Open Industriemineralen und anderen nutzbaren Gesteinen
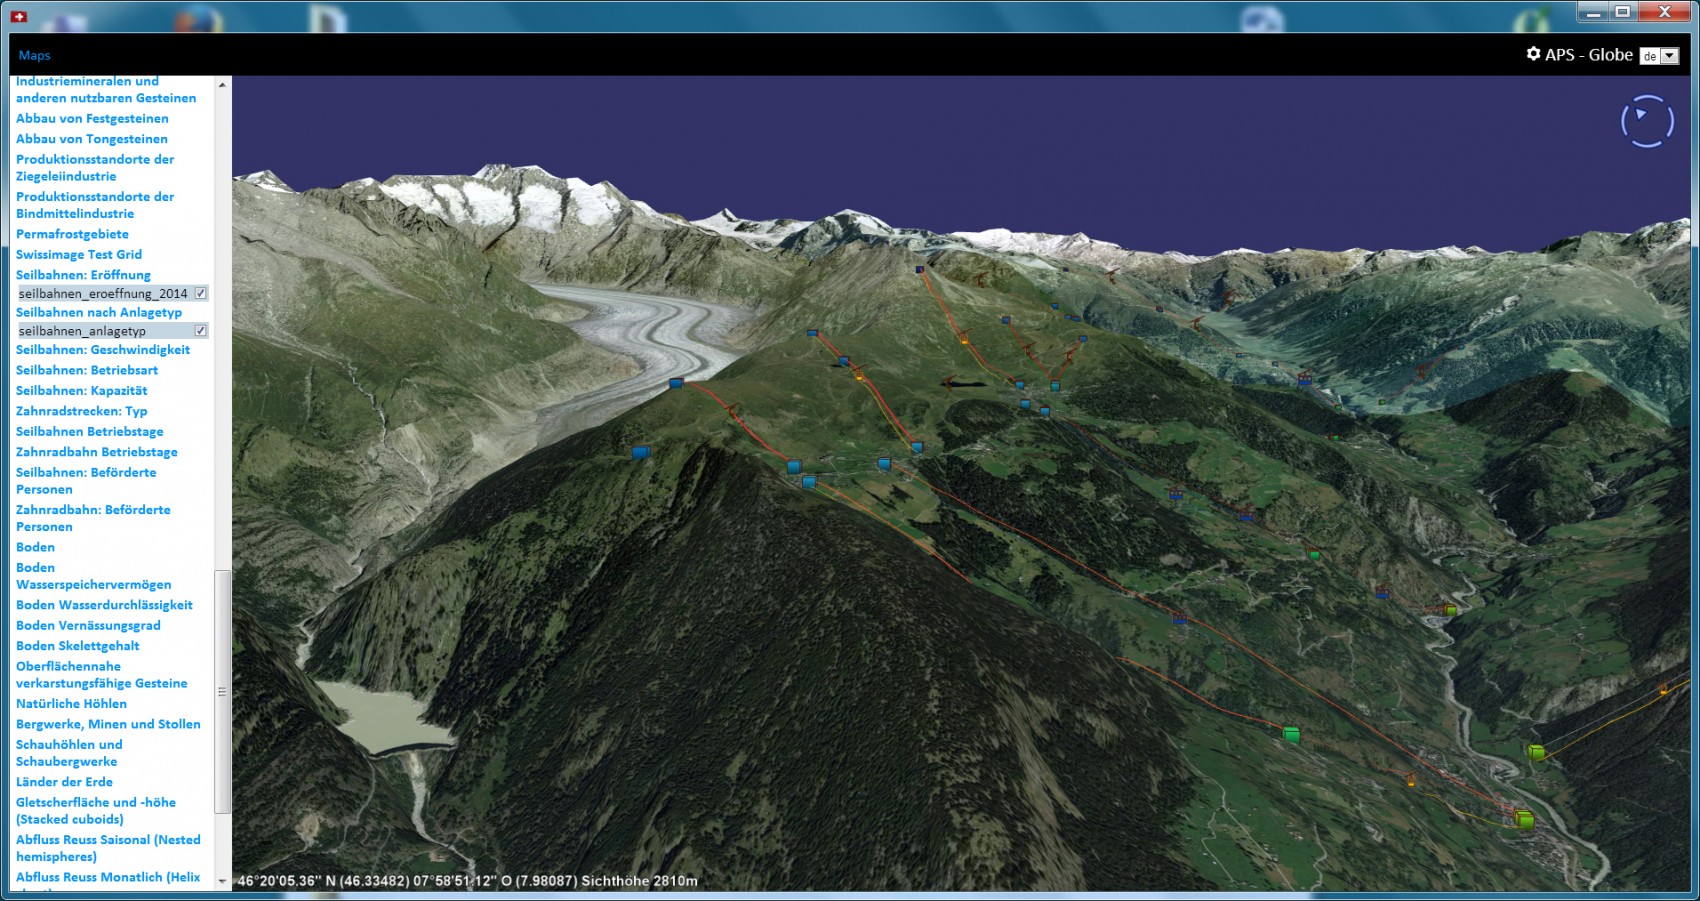 (106, 89)
